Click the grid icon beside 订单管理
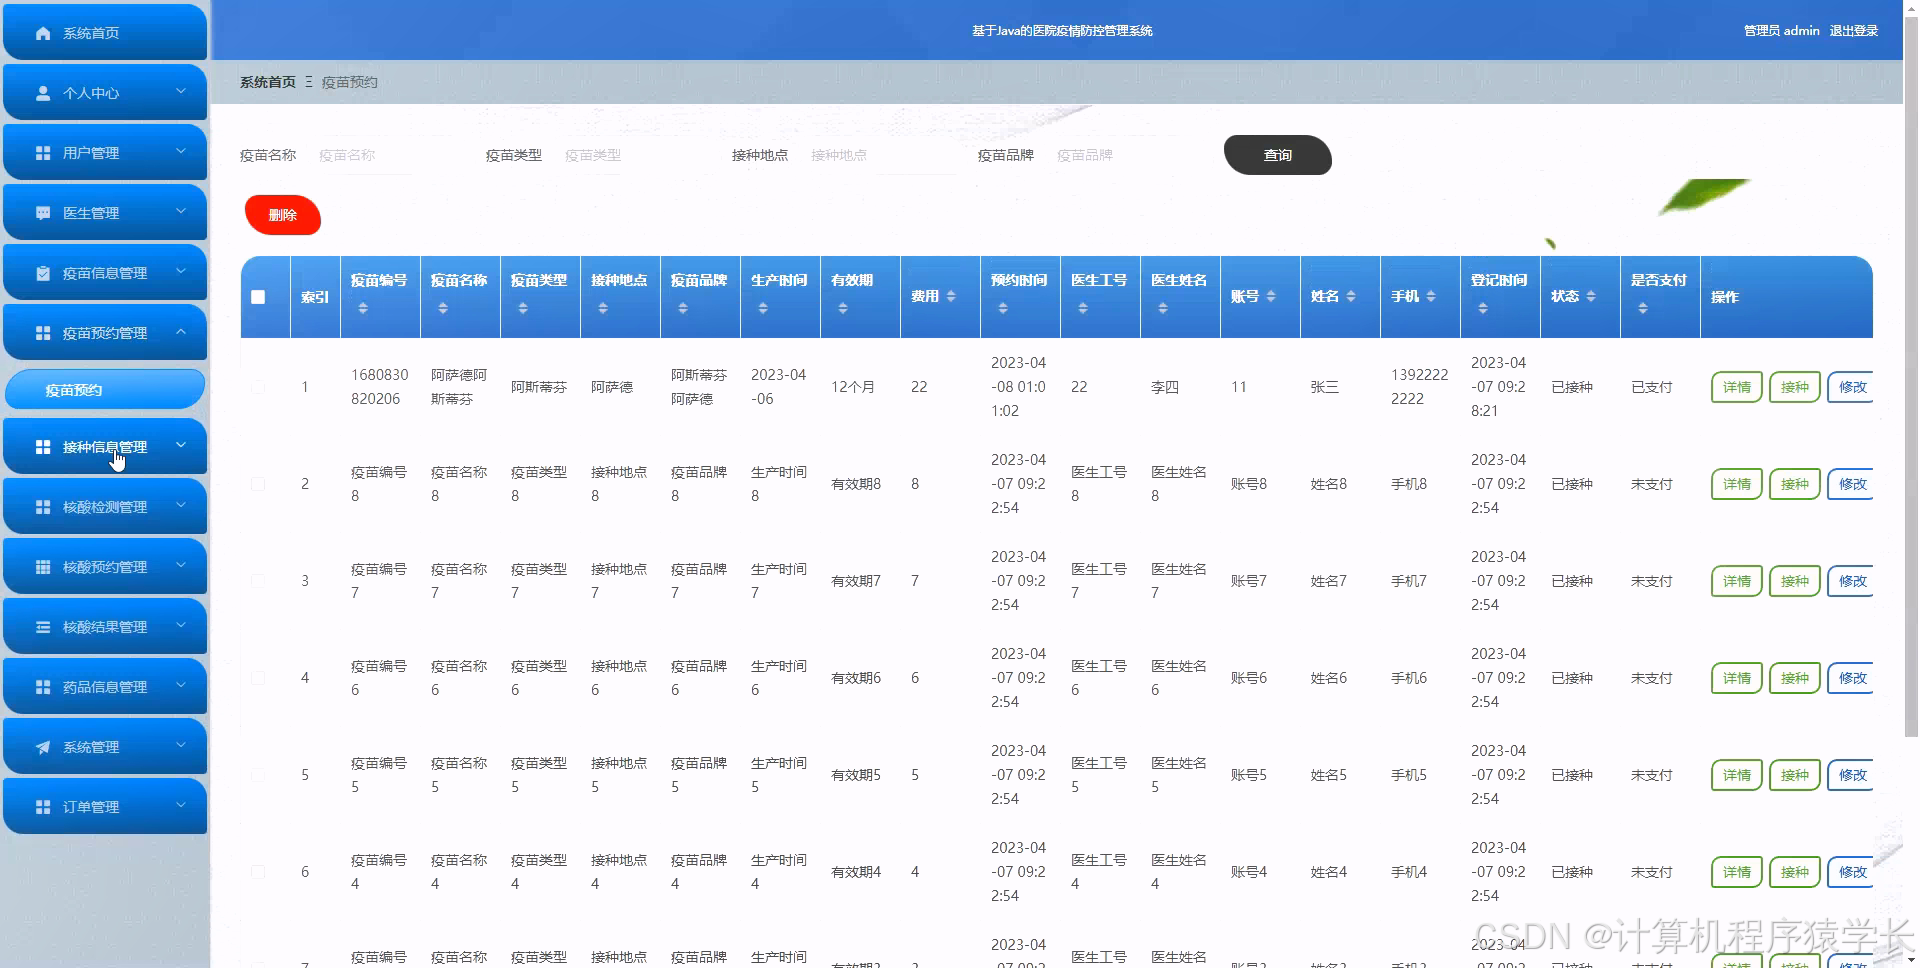The height and width of the screenshot is (968, 1920). (x=43, y=807)
